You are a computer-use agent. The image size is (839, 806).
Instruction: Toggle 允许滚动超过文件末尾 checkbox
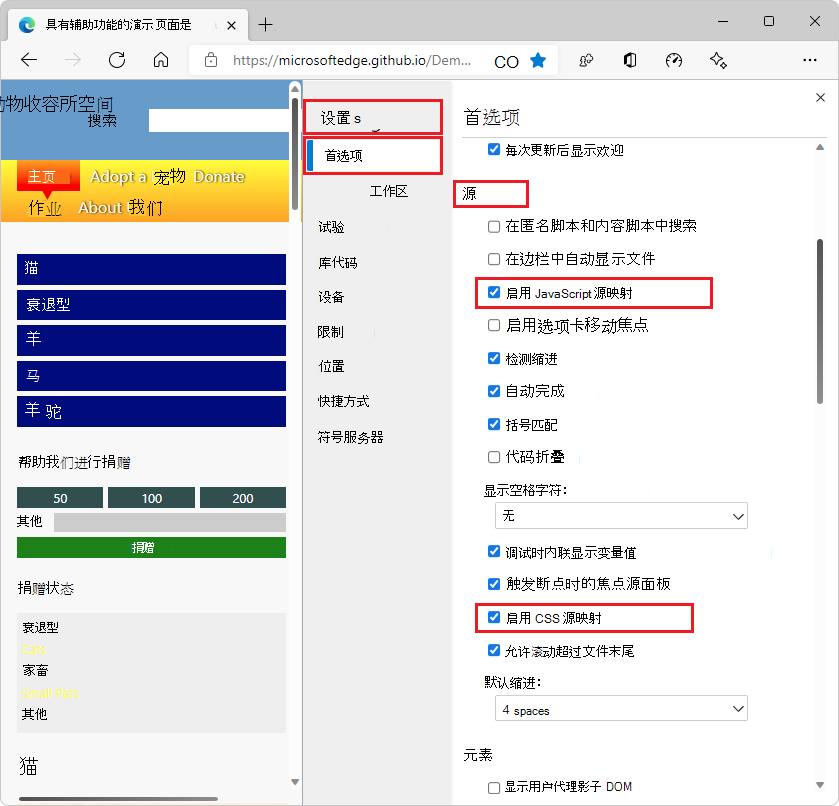[494, 650]
